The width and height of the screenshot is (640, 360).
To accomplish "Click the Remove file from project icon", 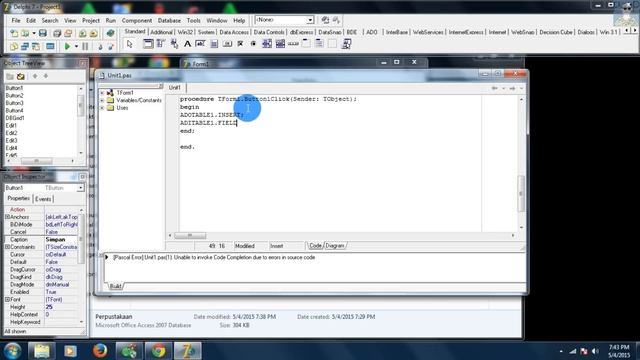I will point(93,33).
